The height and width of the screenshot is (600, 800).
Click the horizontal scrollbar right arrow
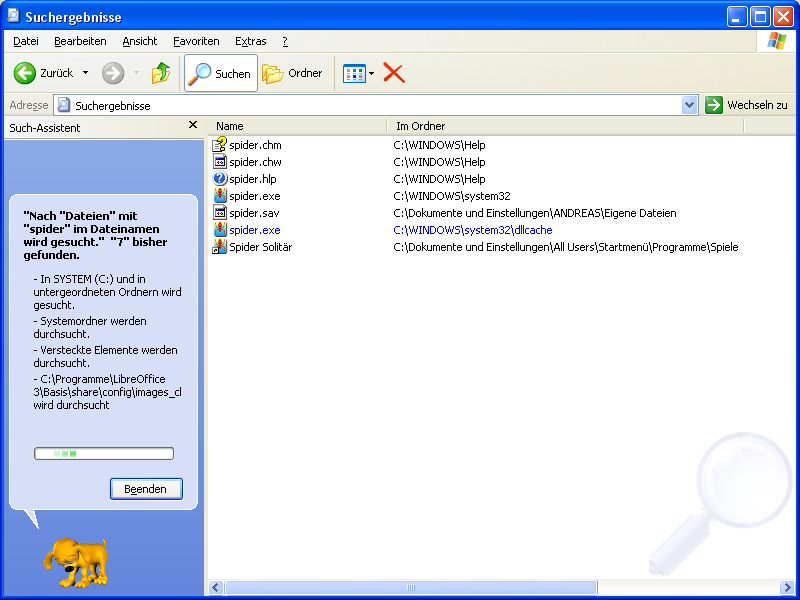(786, 588)
